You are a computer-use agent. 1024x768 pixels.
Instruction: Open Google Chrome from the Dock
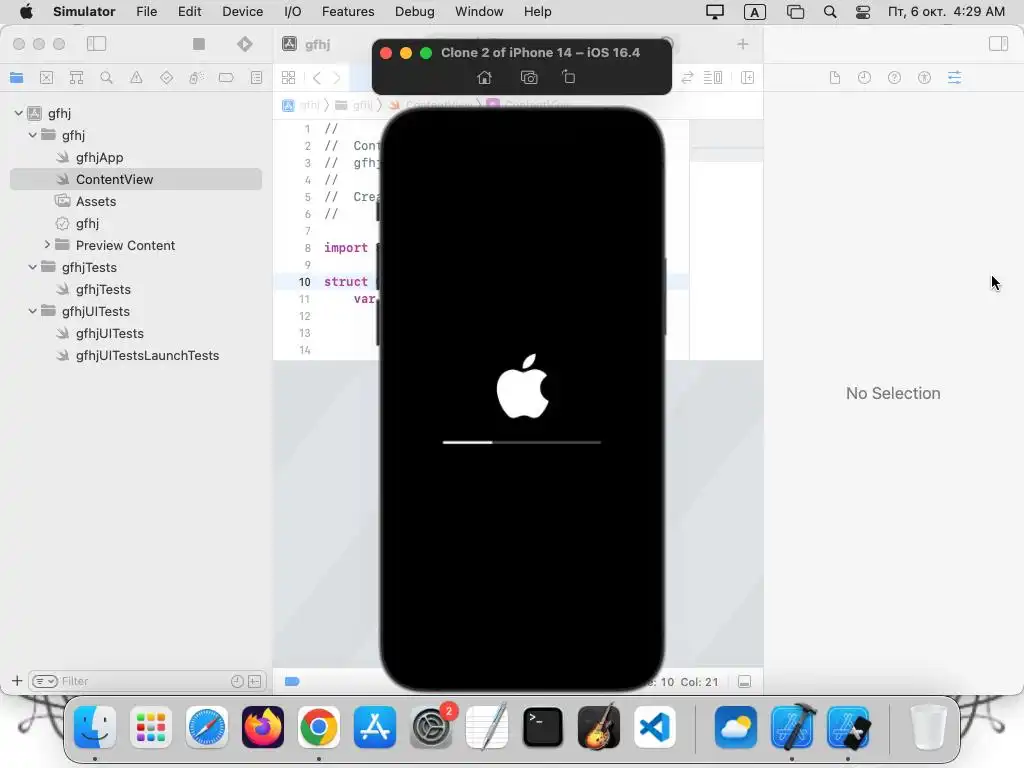pos(319,727)
